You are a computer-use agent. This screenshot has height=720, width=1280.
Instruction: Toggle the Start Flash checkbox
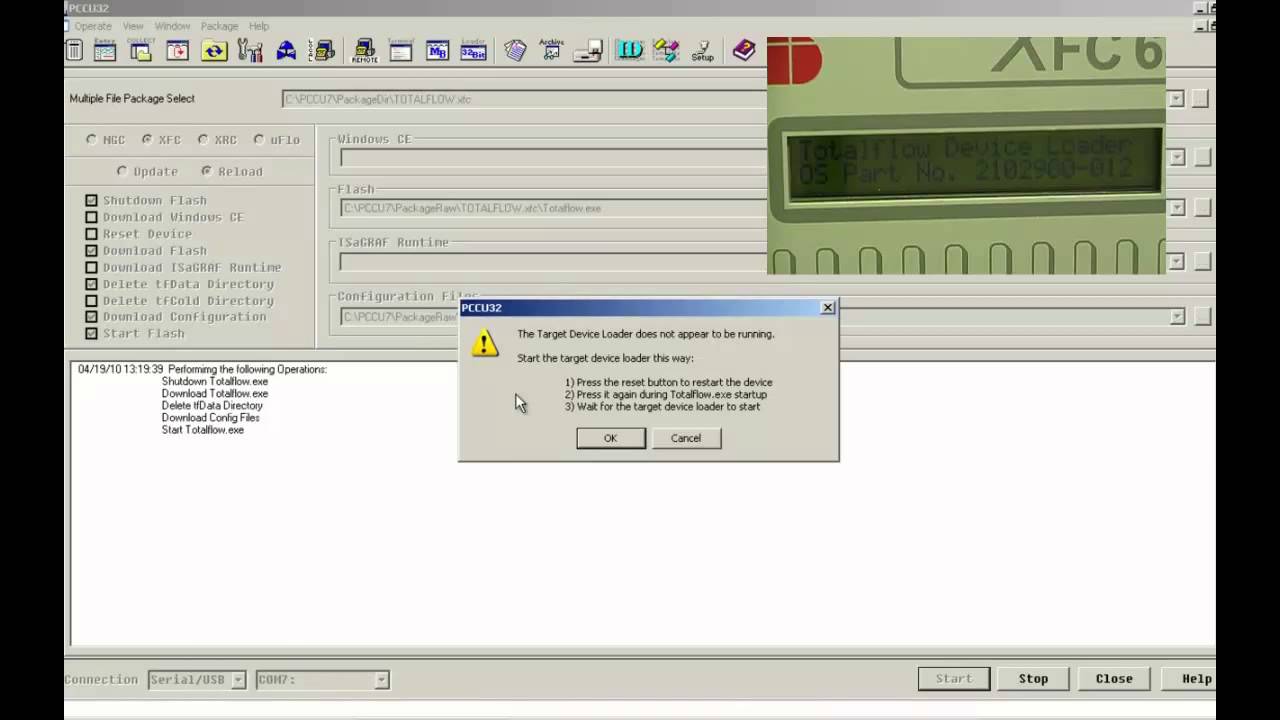[x=92, y=333]
